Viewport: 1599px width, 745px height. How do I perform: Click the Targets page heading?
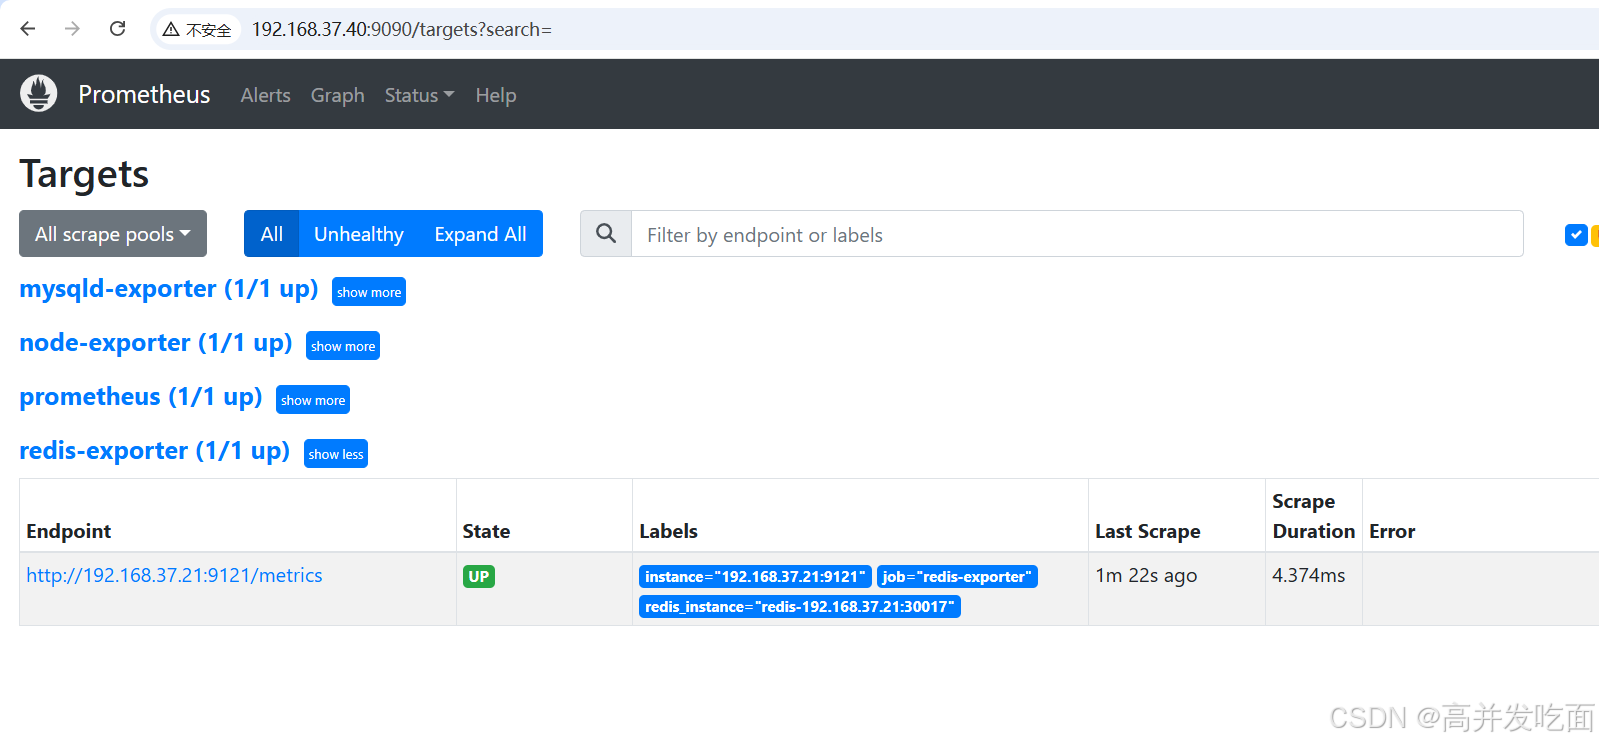(x=84, y=174)
